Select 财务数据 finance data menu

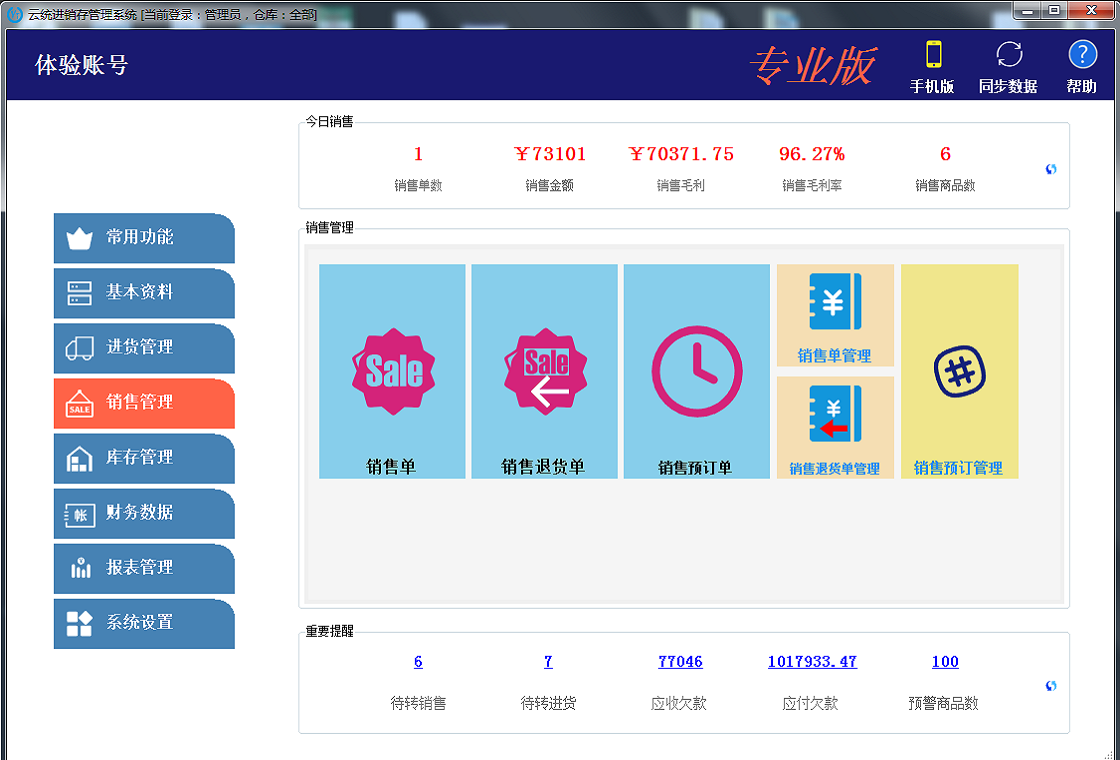tap(143, 513)
